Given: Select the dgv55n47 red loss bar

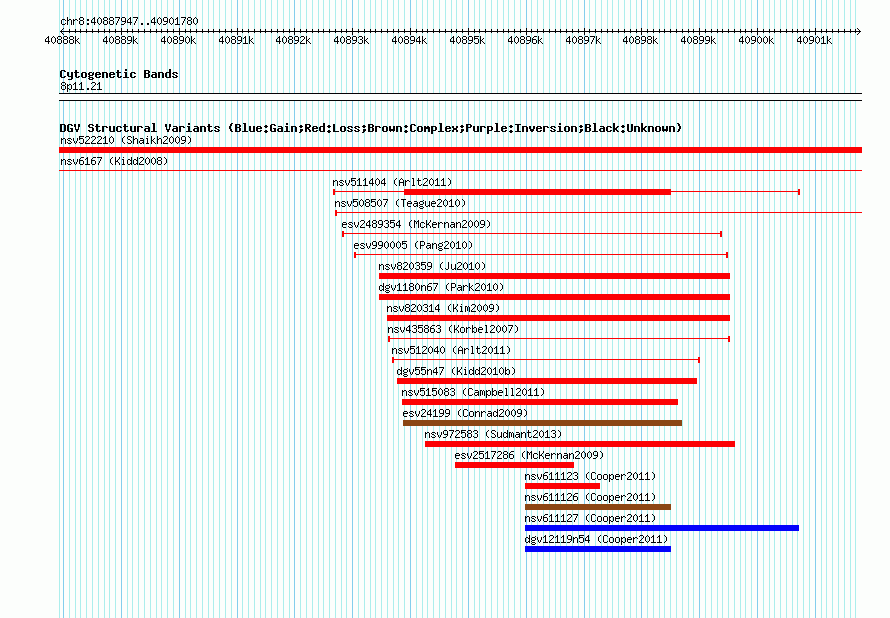Looking at the screenshot, I should click(547, 381).
